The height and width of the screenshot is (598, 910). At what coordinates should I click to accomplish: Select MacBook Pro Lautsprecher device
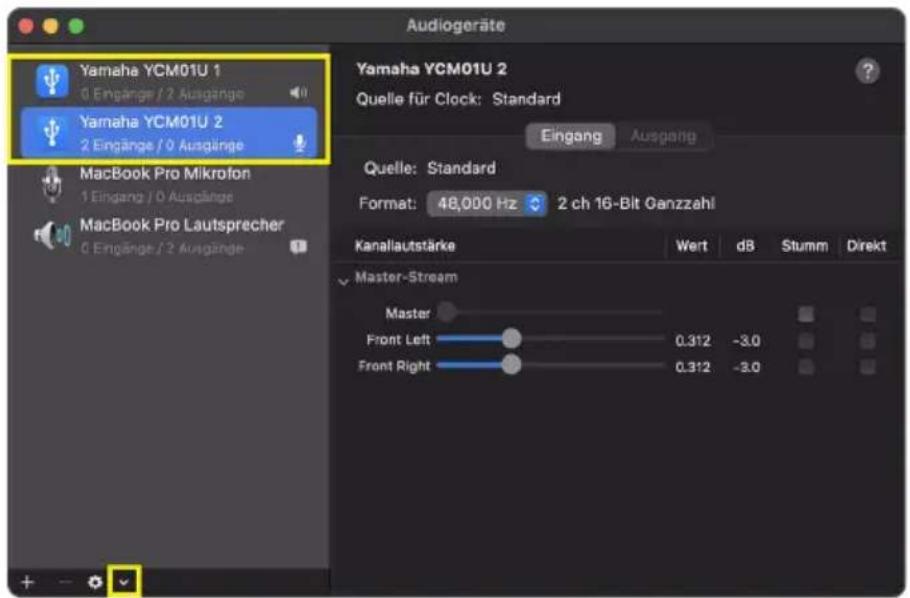click(x=169, y=235)
